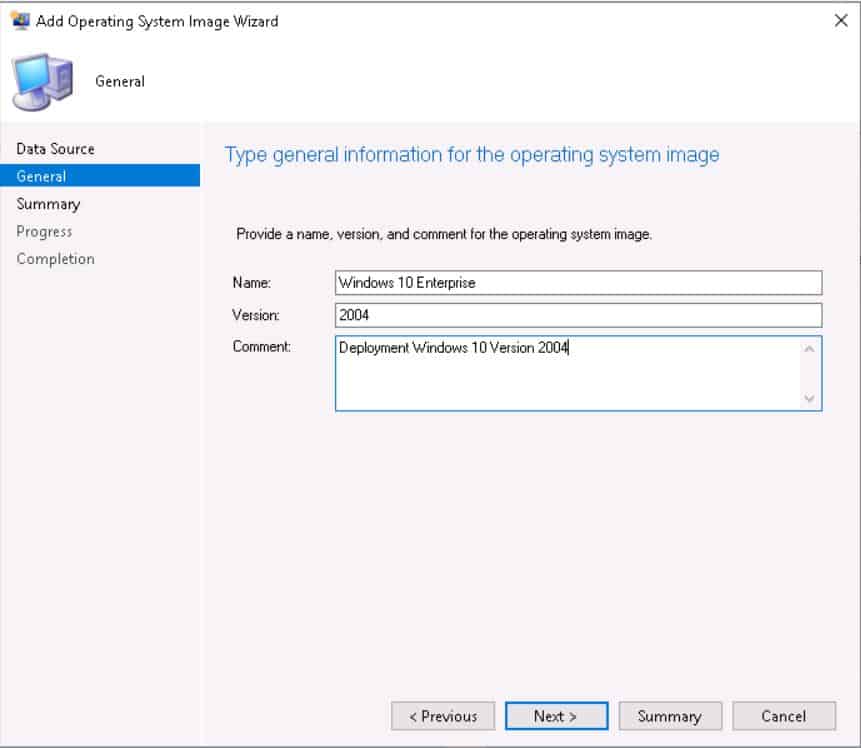
Task: Cancel the wizard
Action: coord(784,716)
